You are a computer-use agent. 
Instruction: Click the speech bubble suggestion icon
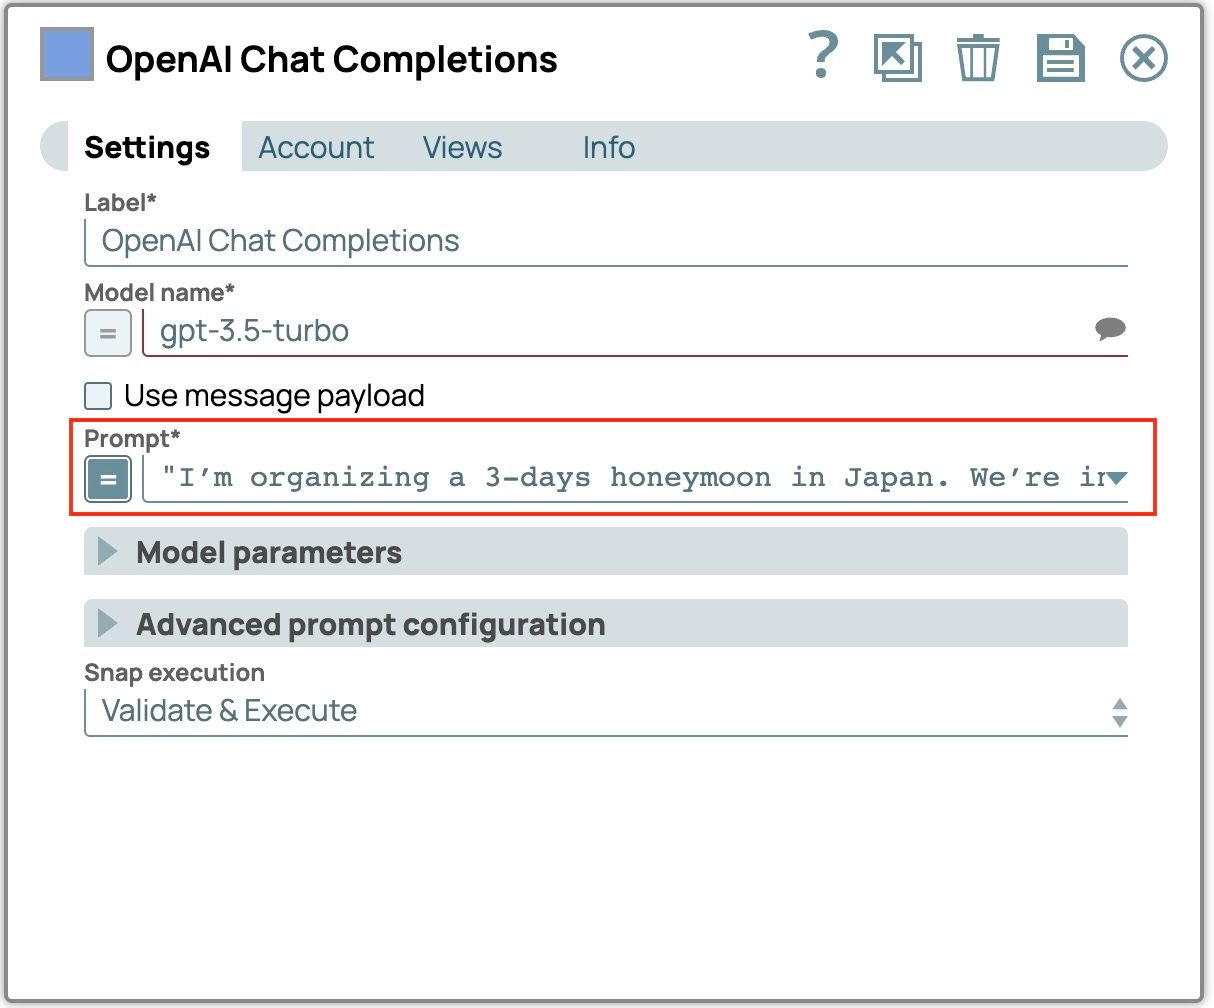point(1110,329)
